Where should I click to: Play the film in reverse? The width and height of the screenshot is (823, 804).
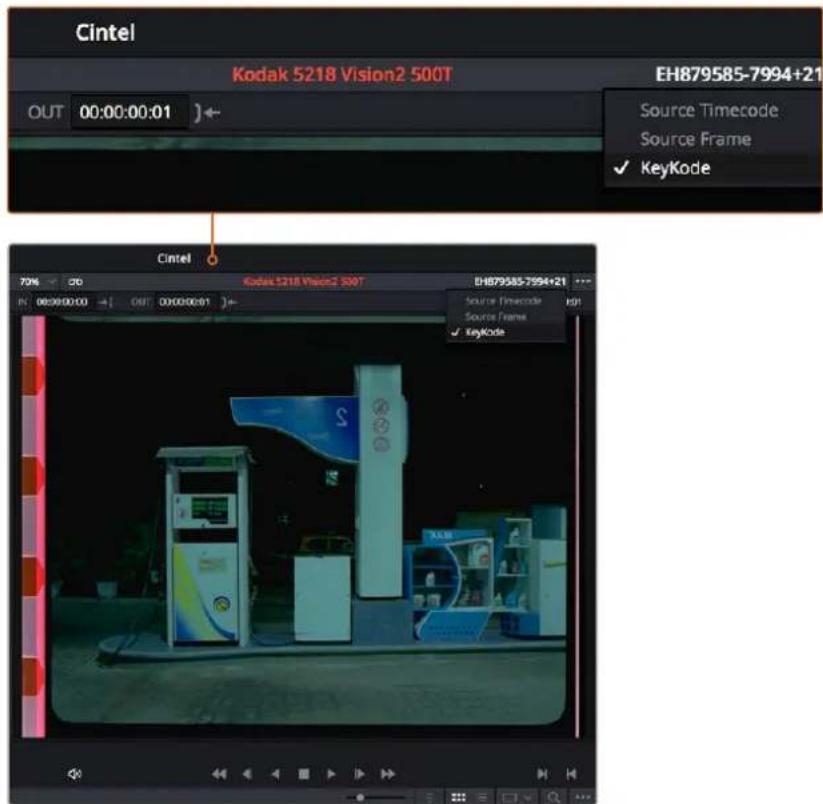click(275, 774)
